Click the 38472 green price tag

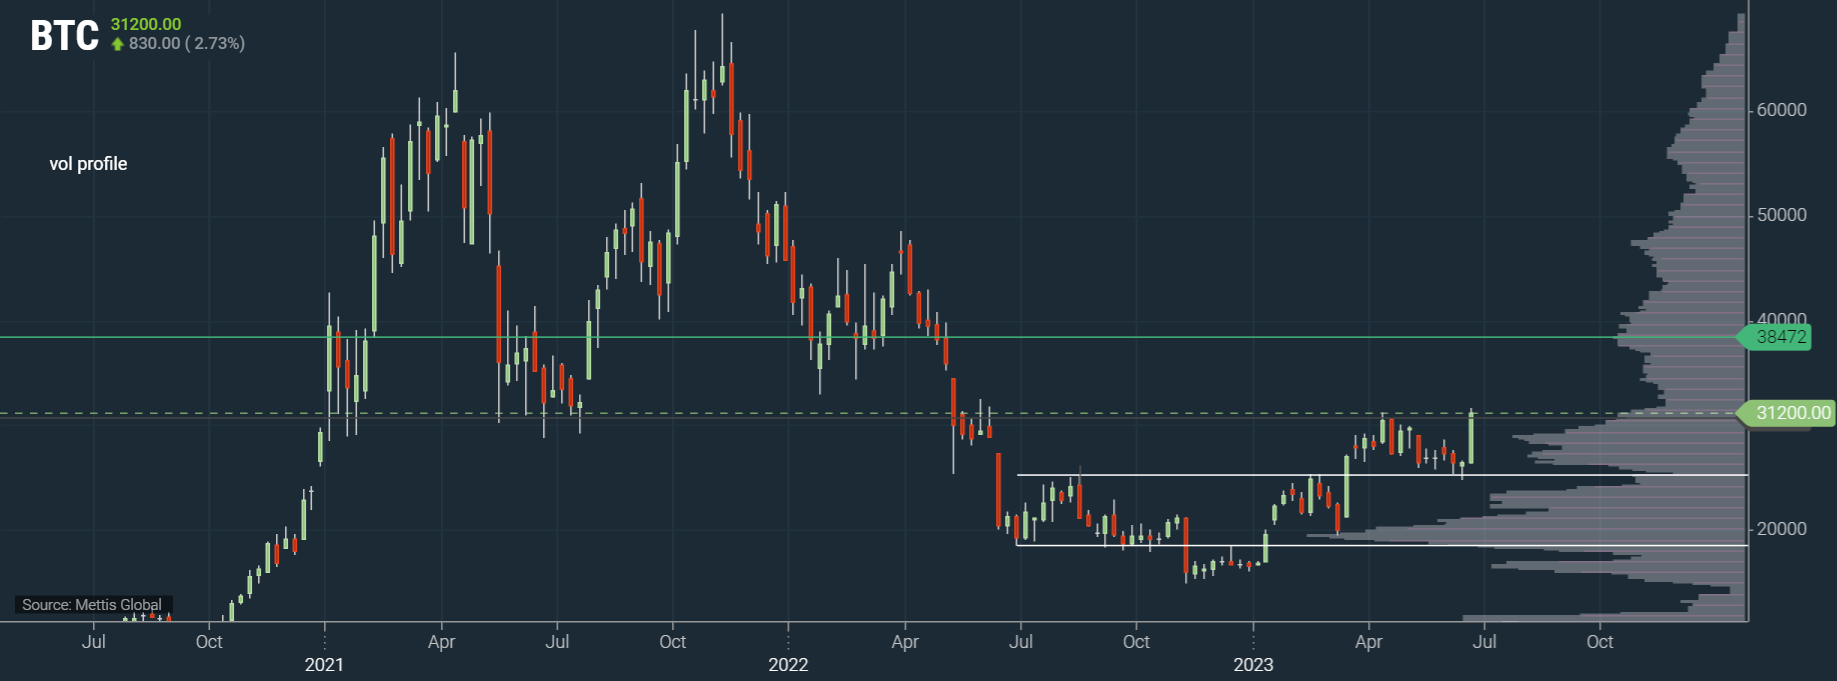(1776, 337)
